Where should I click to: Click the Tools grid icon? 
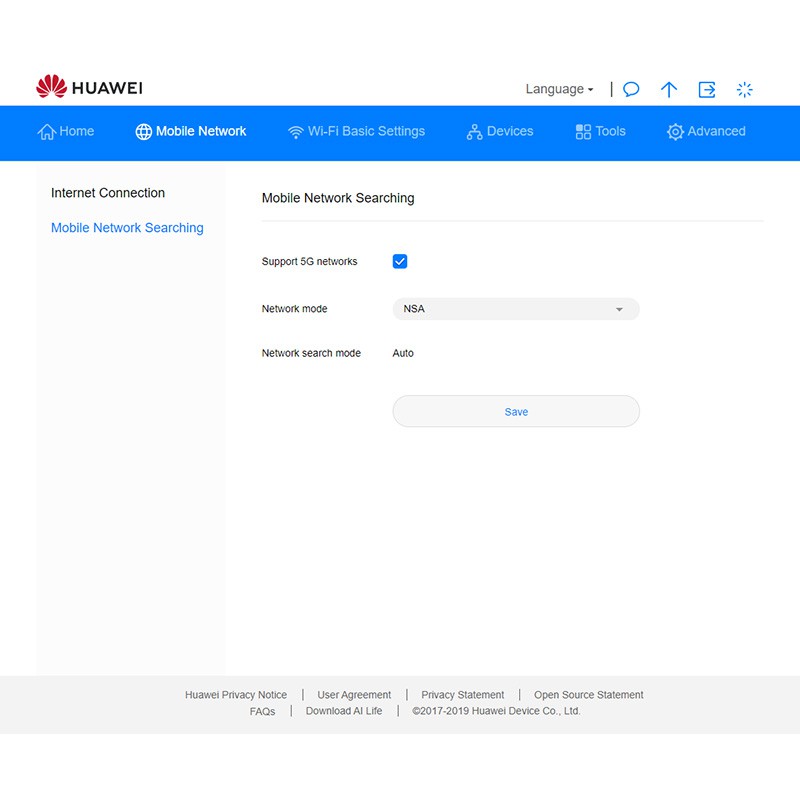[x=583, y=132]
